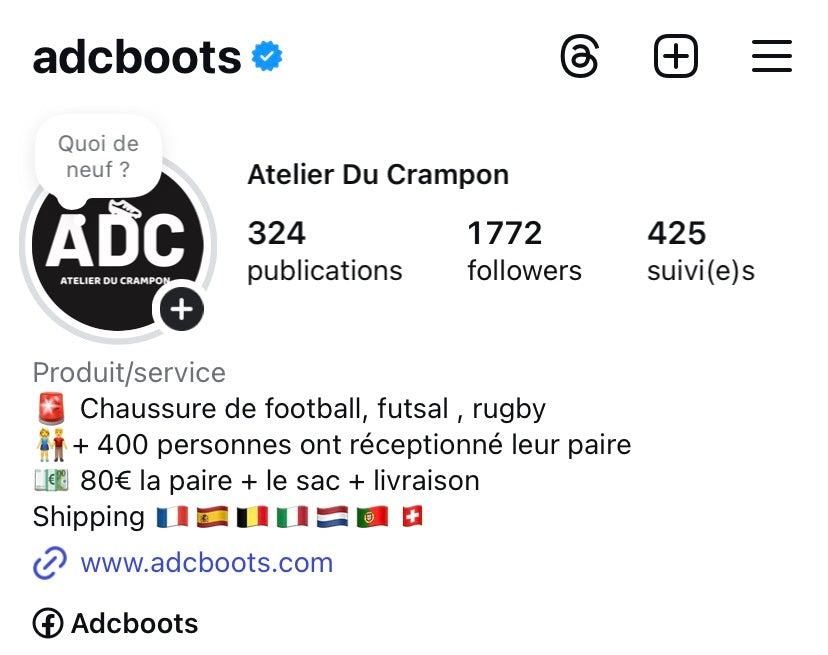Select the Atelier Du Crampon display name
This screenshot has height=655, width=828.
click(x=378, y=175)
